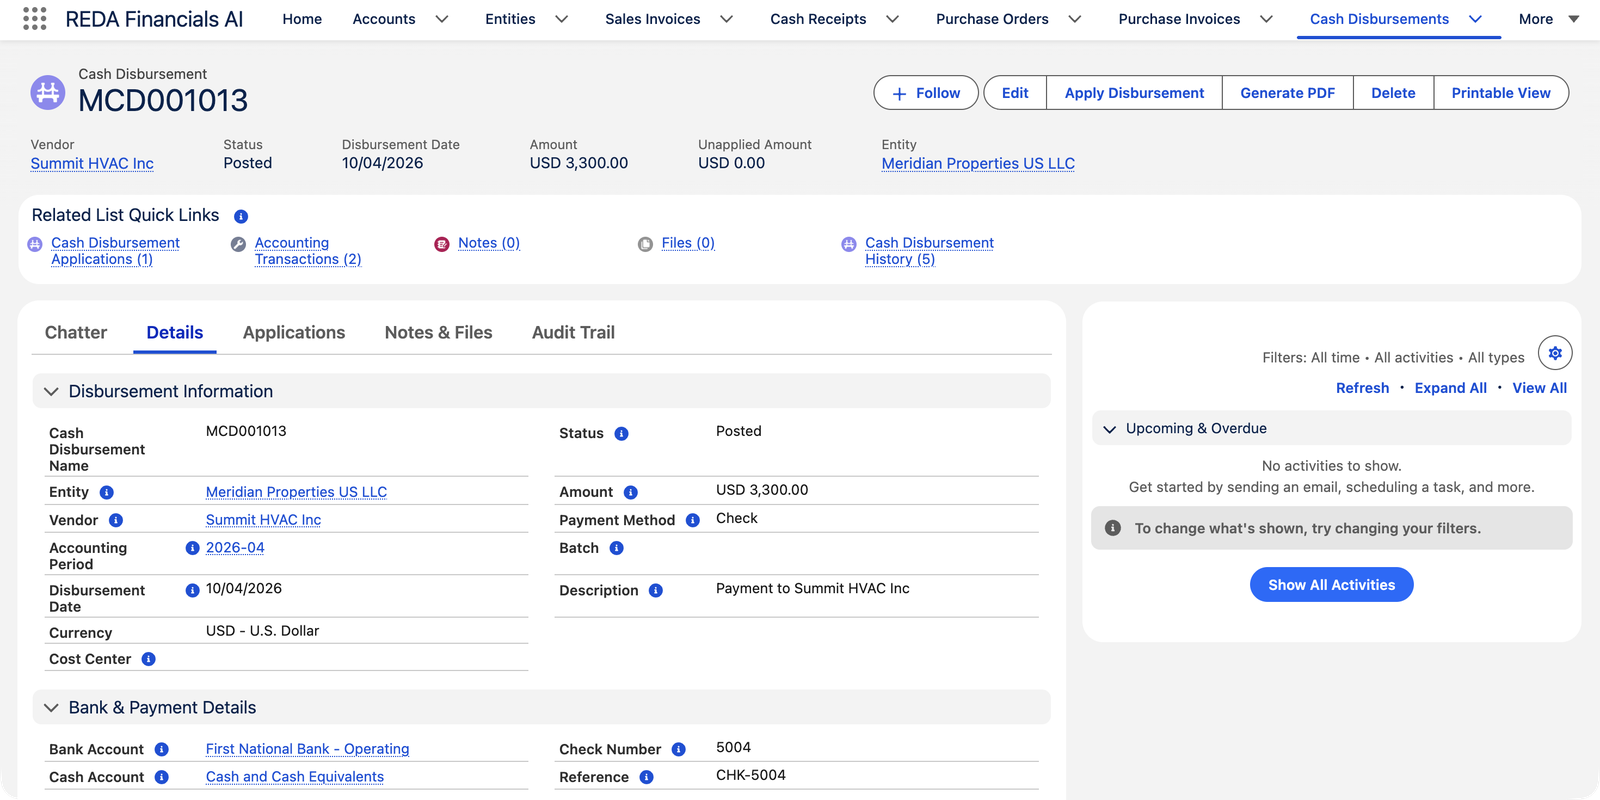
Task: Show help for Check Number field
Action: point(679,750)
